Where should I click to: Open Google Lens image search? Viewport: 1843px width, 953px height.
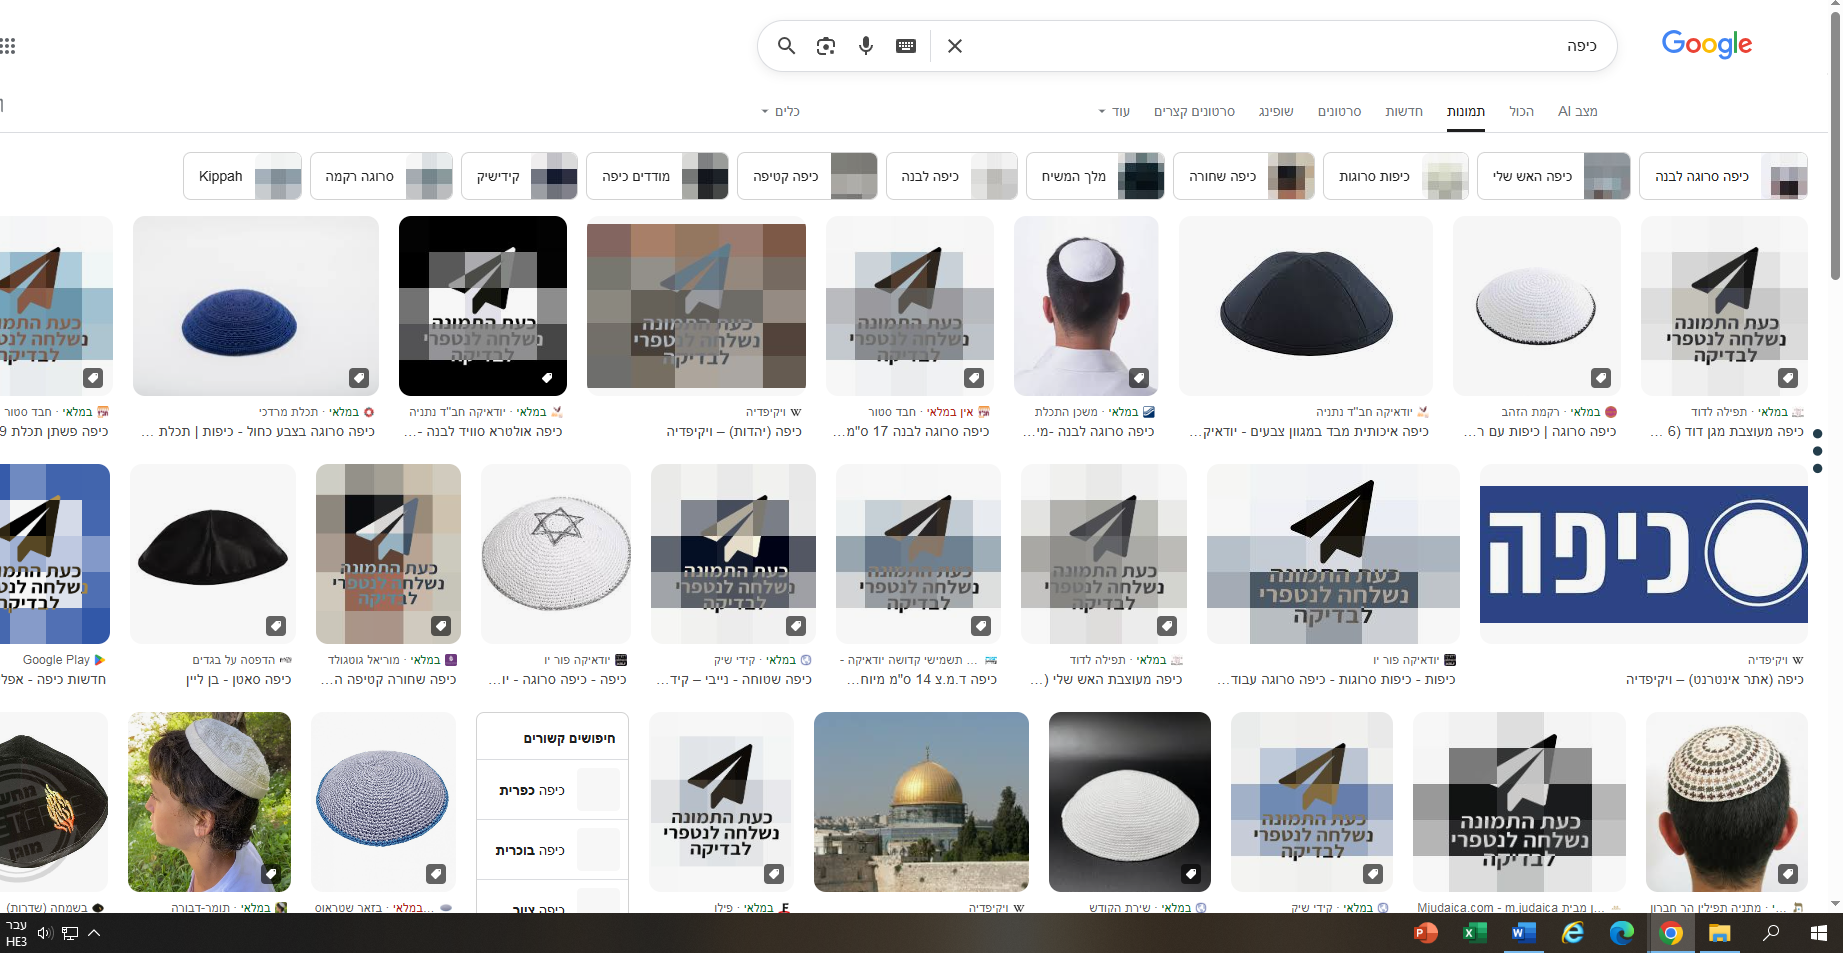tap(826, 46)
